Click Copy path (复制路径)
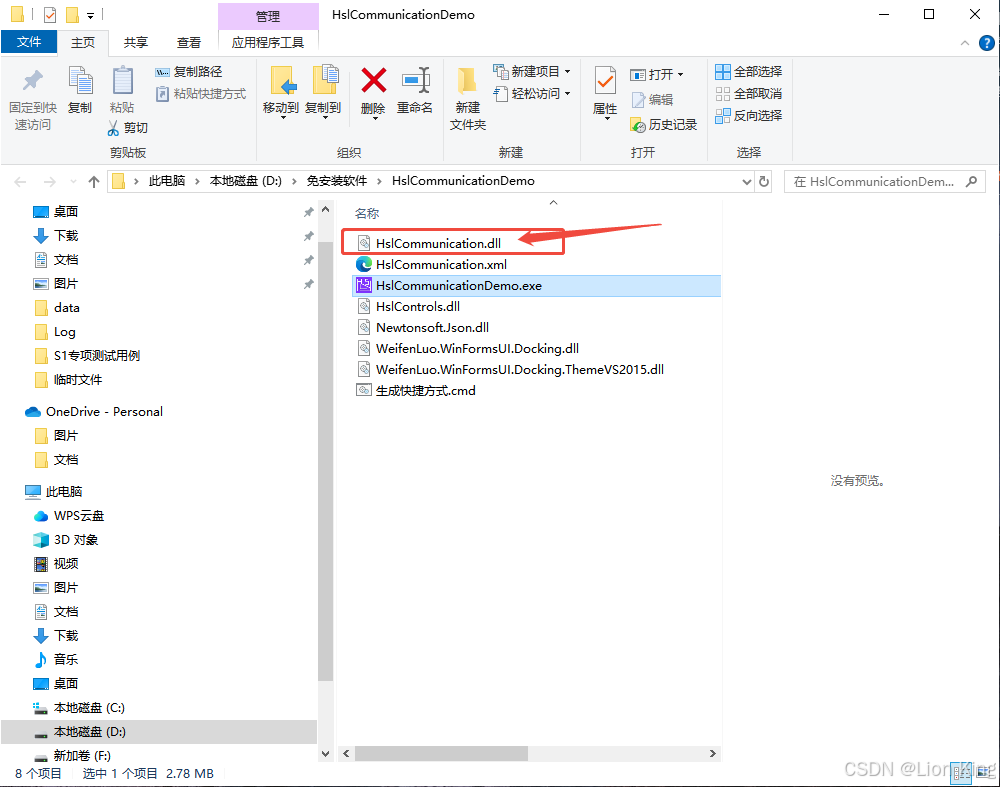Viewport: 1000px width, 787px height. (189, 72)
